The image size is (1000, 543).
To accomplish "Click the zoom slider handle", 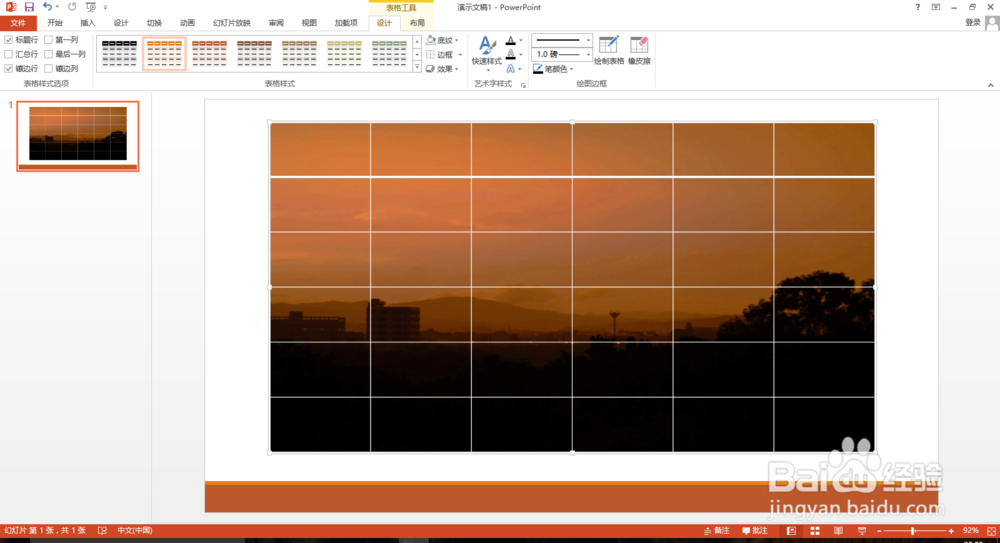I will coord(913,531).
